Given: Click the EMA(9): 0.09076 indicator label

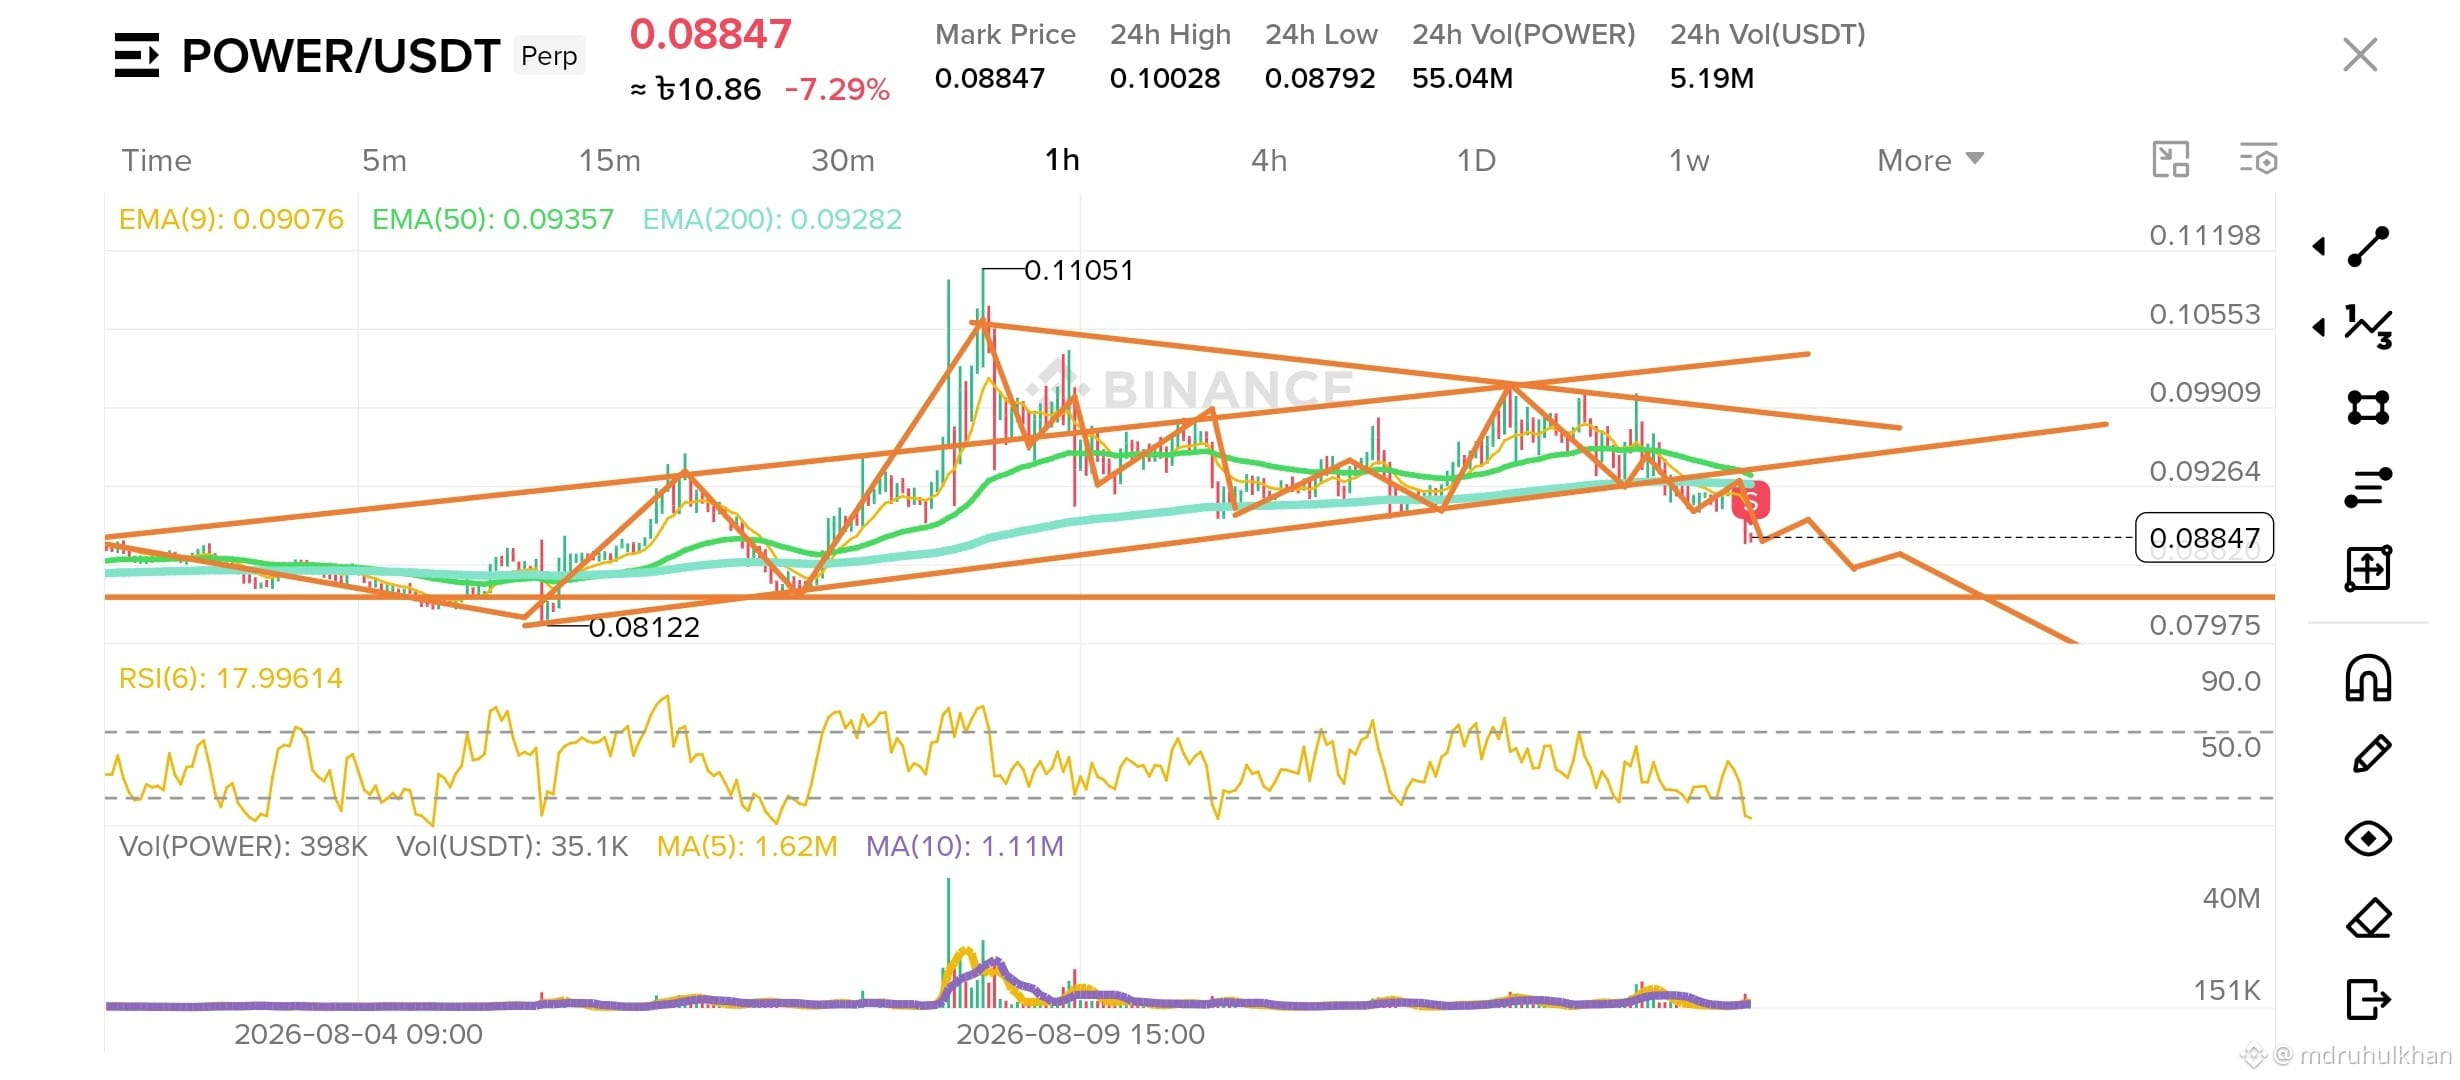Looking at the screenshot, I should [231, 219].
